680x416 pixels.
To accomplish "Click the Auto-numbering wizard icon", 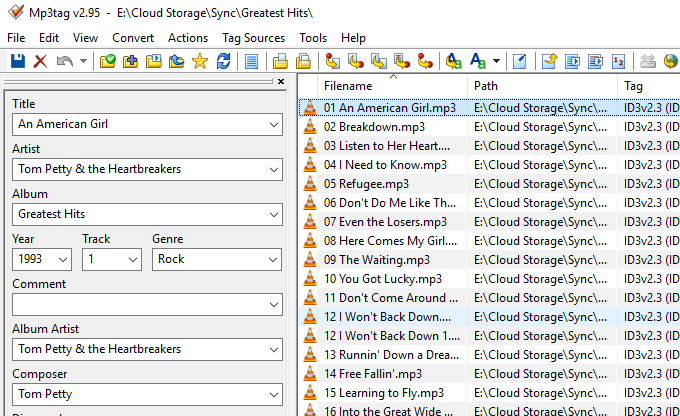I will 618,61.
